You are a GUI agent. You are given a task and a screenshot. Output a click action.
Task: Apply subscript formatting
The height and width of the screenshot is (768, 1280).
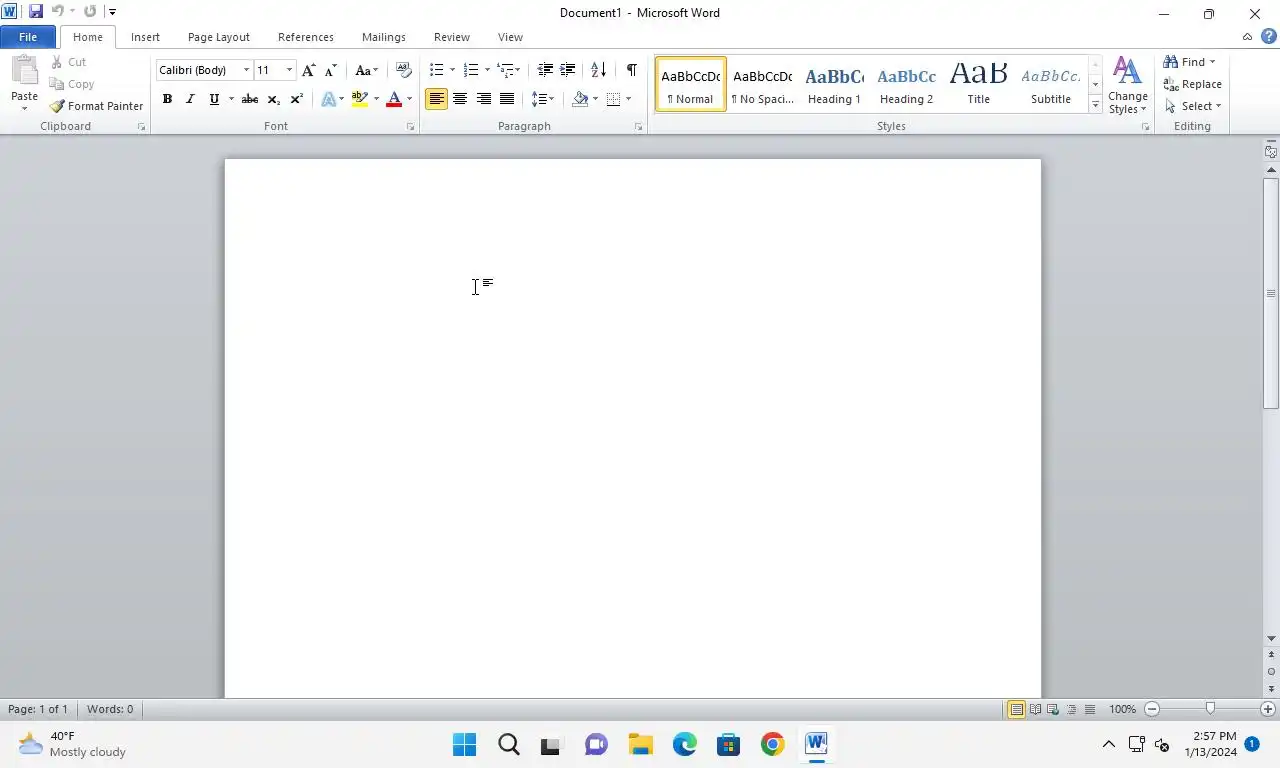[x=273, y=99]
